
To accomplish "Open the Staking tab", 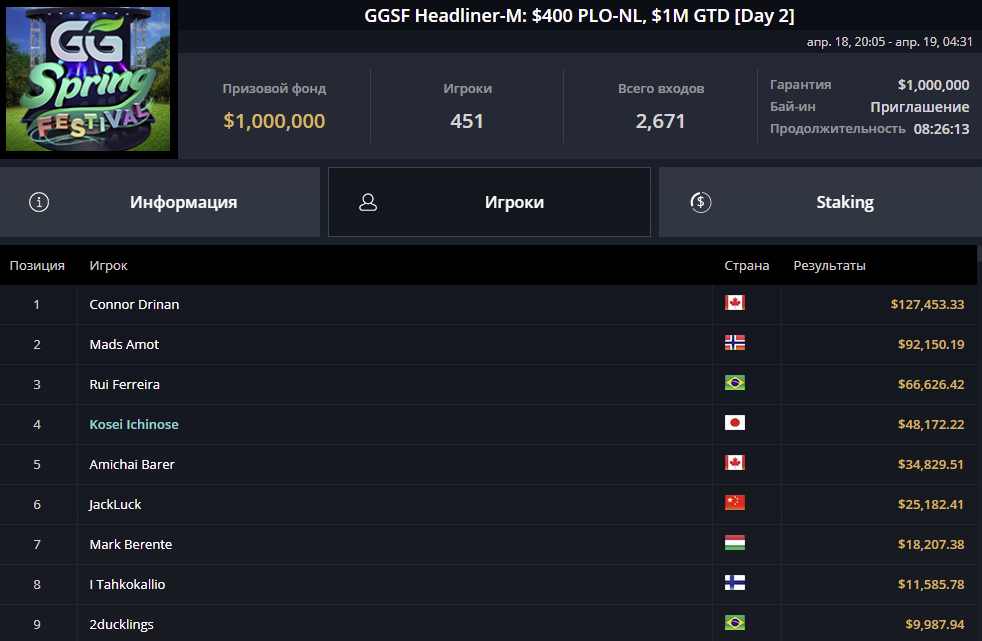I will point(820,202).
